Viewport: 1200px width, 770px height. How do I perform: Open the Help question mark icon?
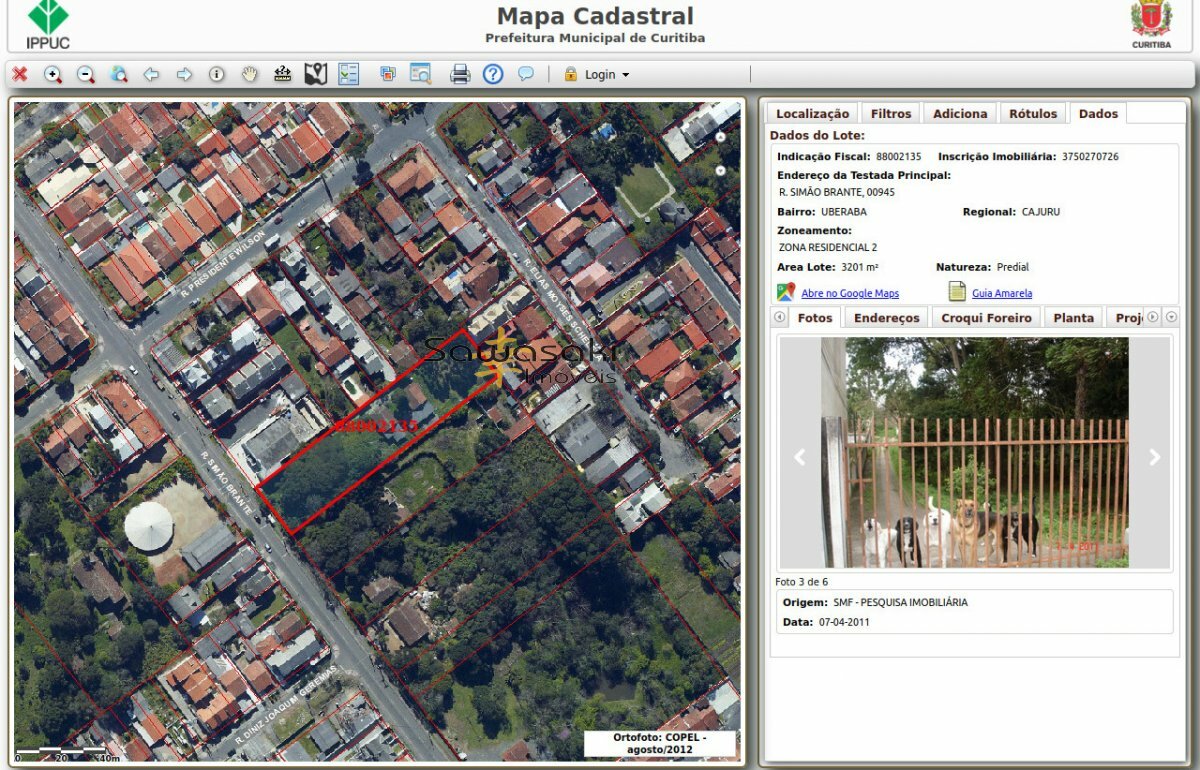click(x=492, y=74)
